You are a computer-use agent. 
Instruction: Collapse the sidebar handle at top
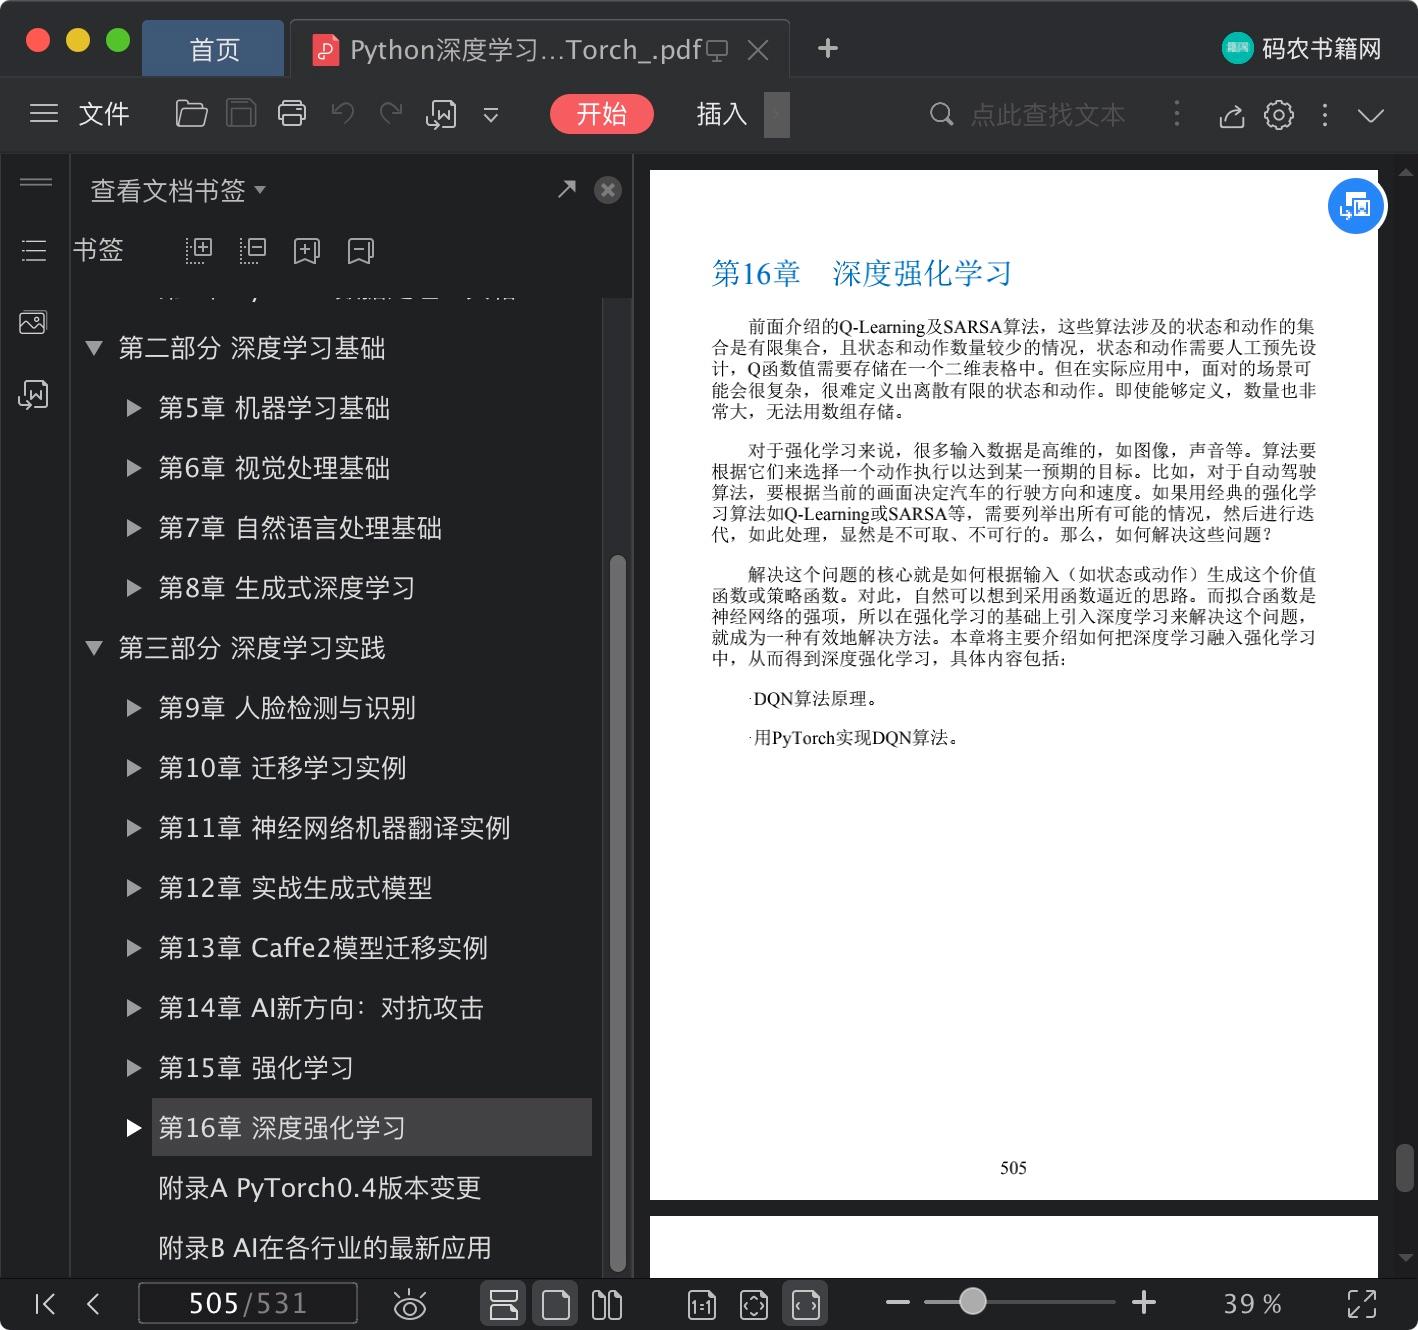tap(36, 182)
